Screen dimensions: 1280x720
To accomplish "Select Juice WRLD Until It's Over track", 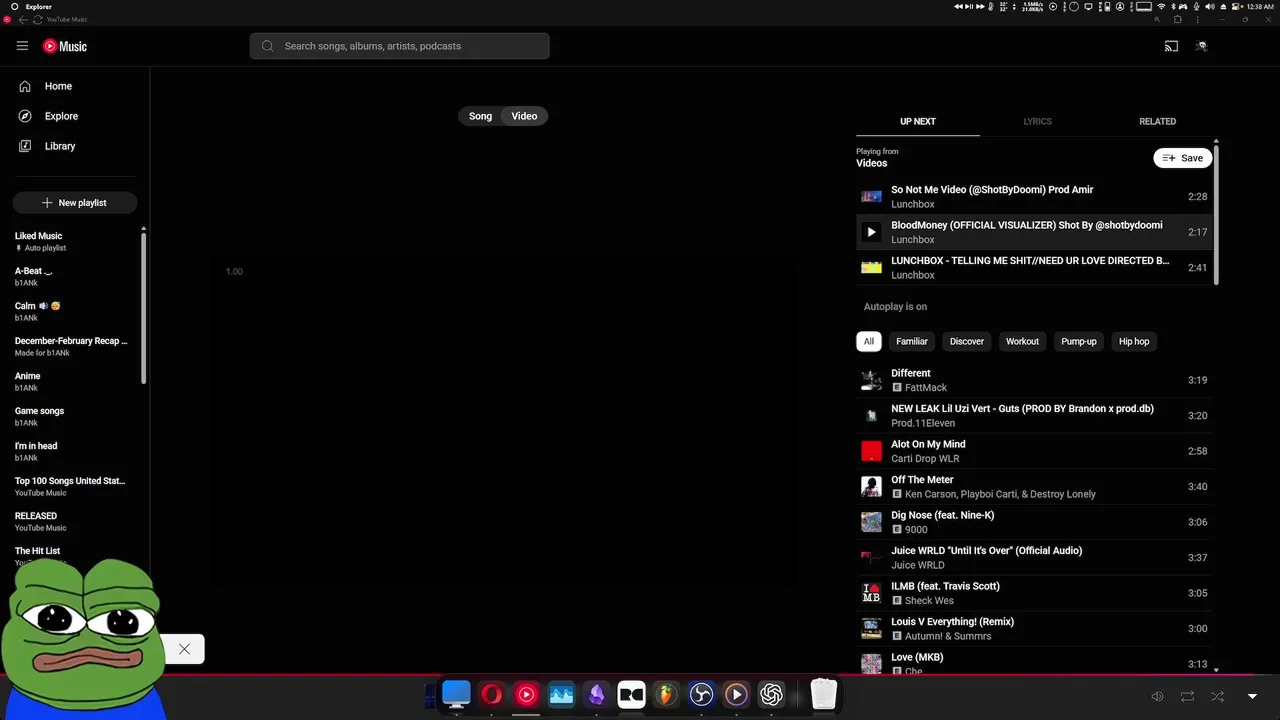I will (1034, 558).
